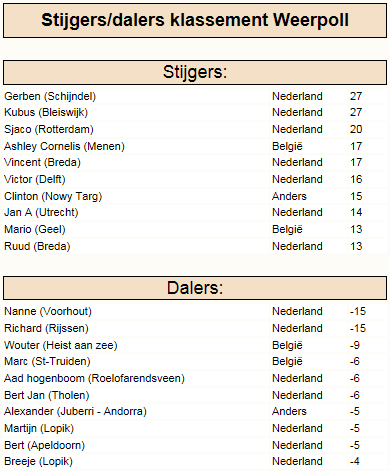Select the Stijgers section header
390x471 pixels.
tap(195, 72)
